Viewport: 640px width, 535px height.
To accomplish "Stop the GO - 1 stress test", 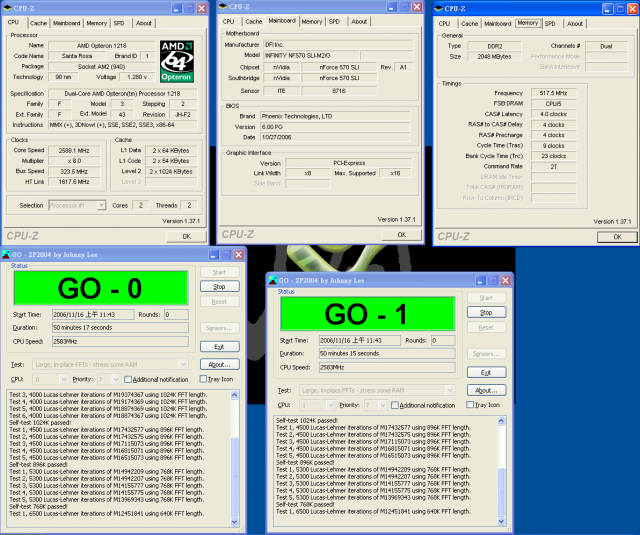I will [487, 312].
